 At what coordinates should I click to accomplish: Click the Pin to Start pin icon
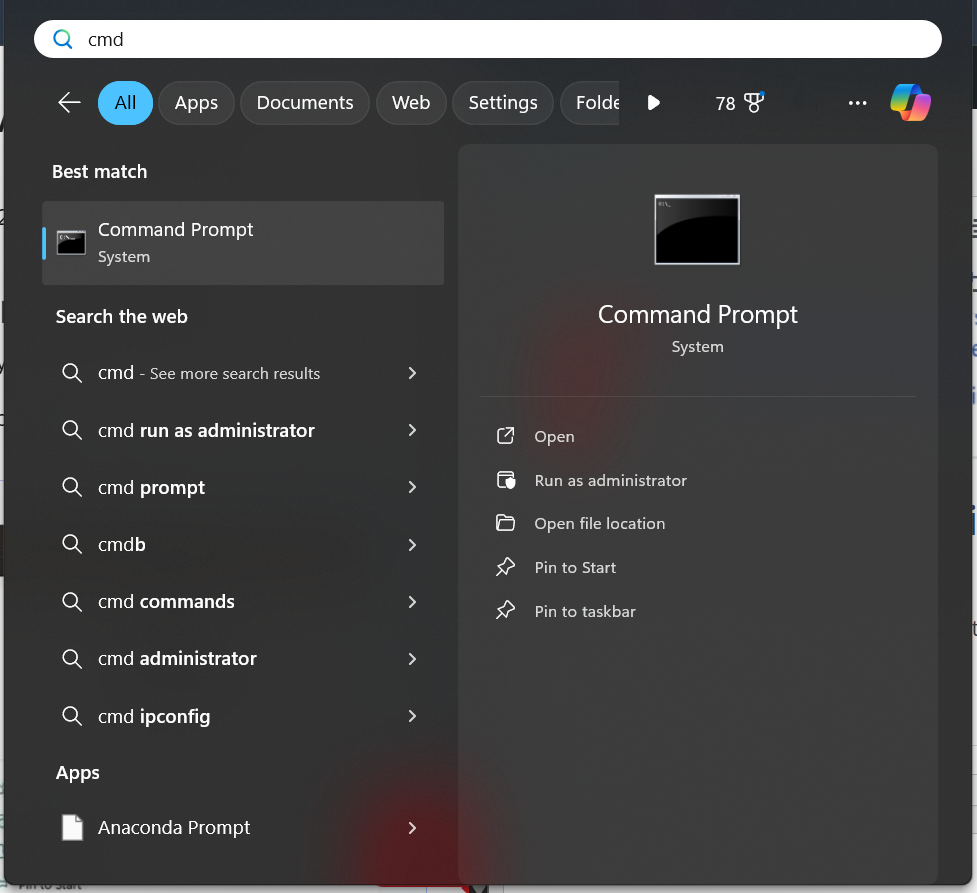click(x=506, y=567)
